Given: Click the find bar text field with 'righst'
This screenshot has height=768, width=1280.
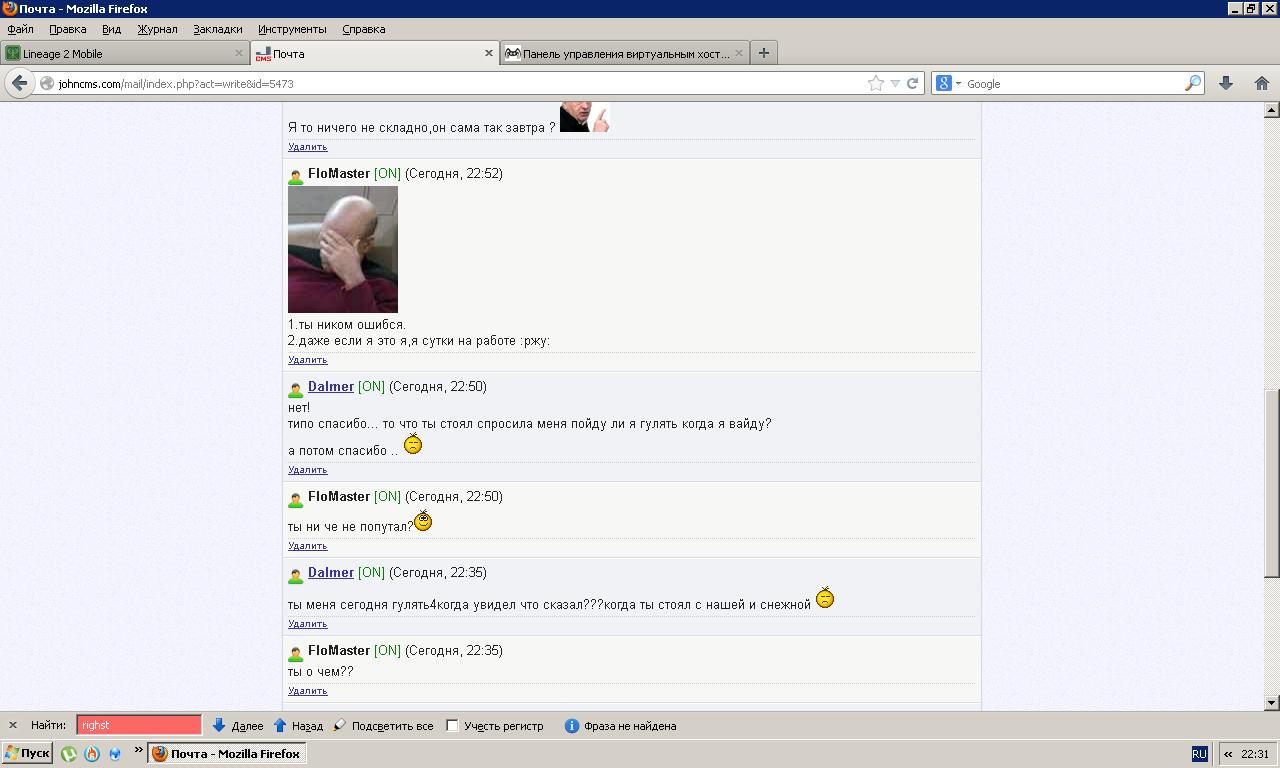Looking at the screenshot, I should point(139,725).
